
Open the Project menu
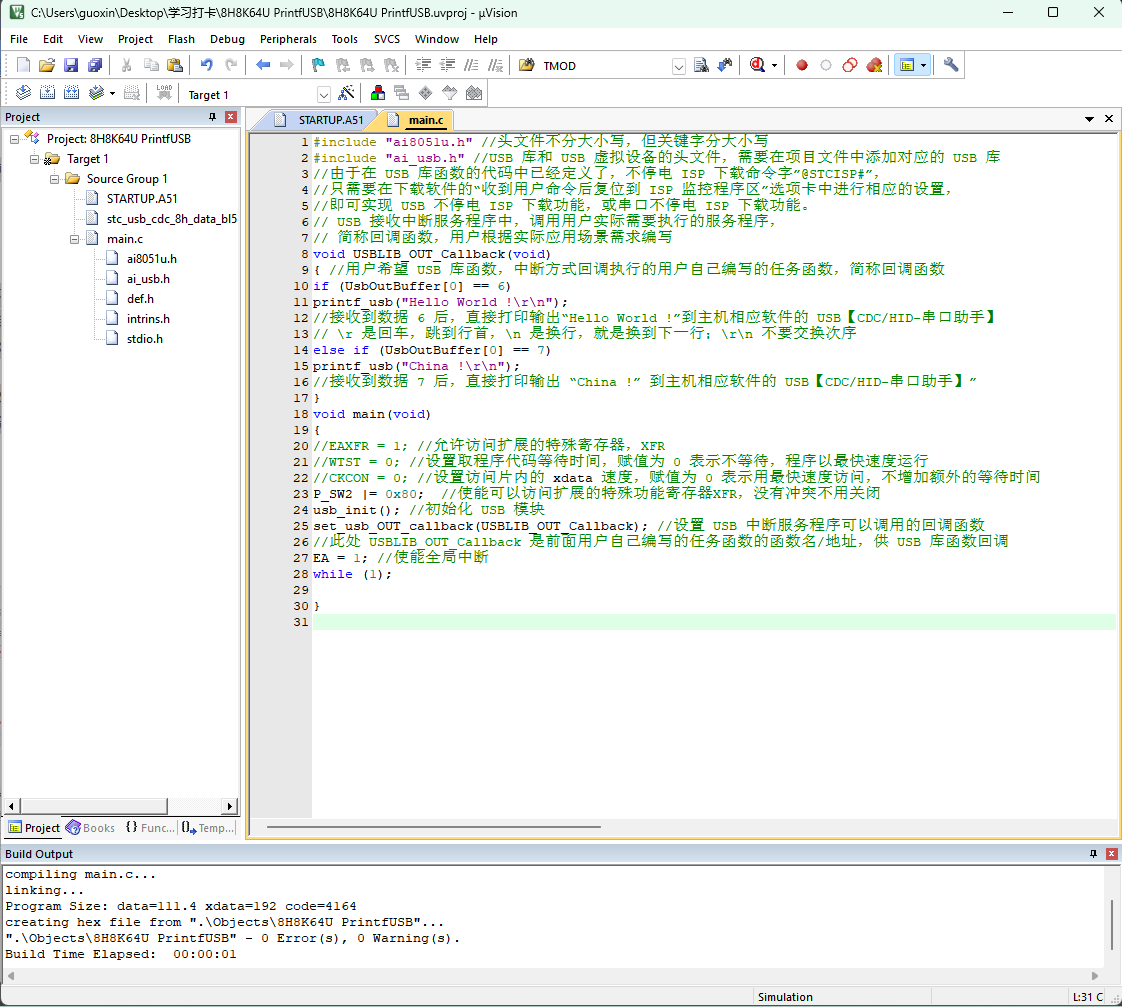click(x=135, y=39)
